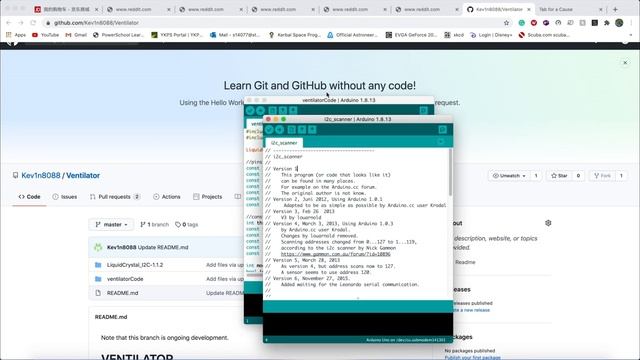Open the PowerSchool Learning bookmark
Viewport: 640px width, 360px height.
click(x=118, y=35)
